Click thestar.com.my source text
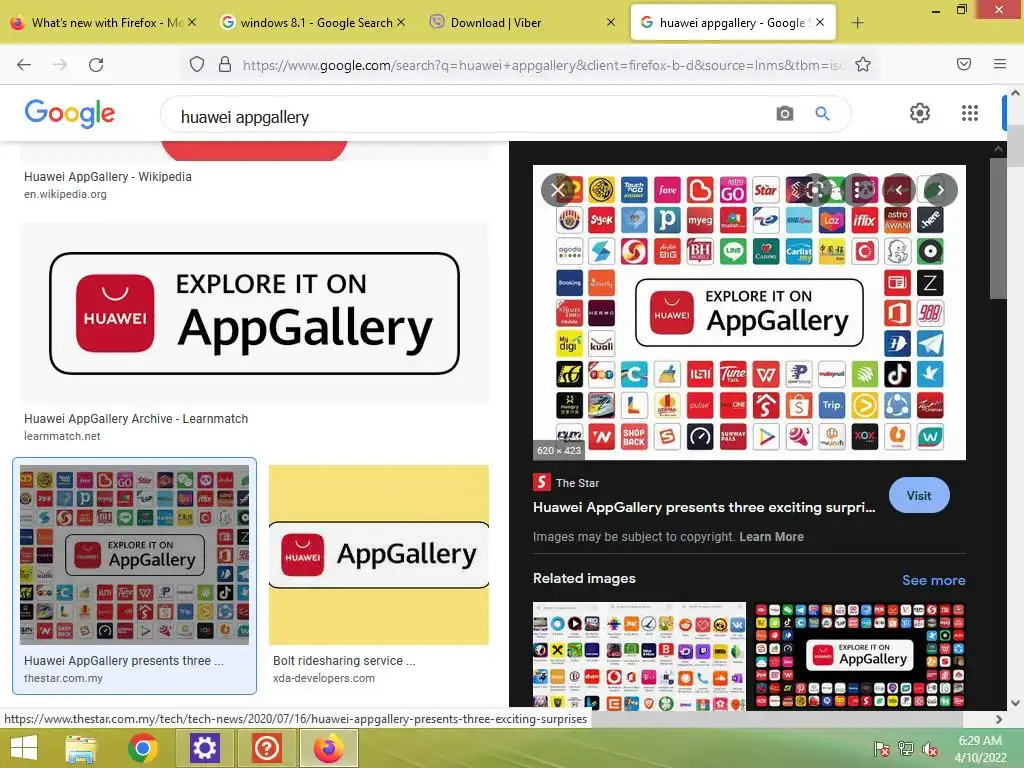The image size is (1024, 768). (63, 679)
